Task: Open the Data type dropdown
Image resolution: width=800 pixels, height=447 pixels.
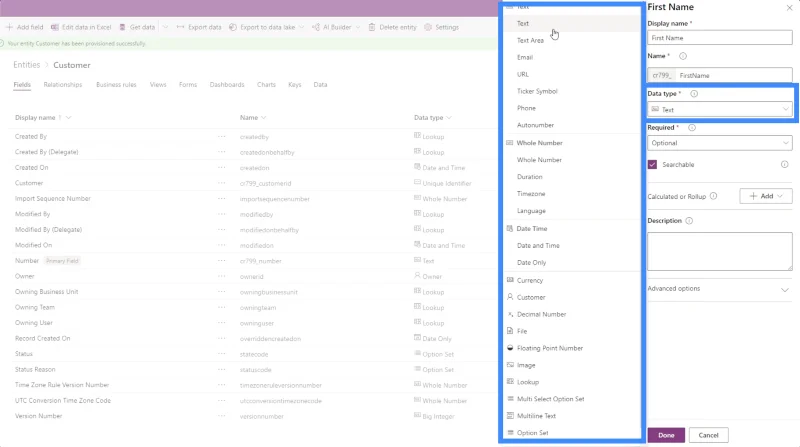Action: (719, 109)
